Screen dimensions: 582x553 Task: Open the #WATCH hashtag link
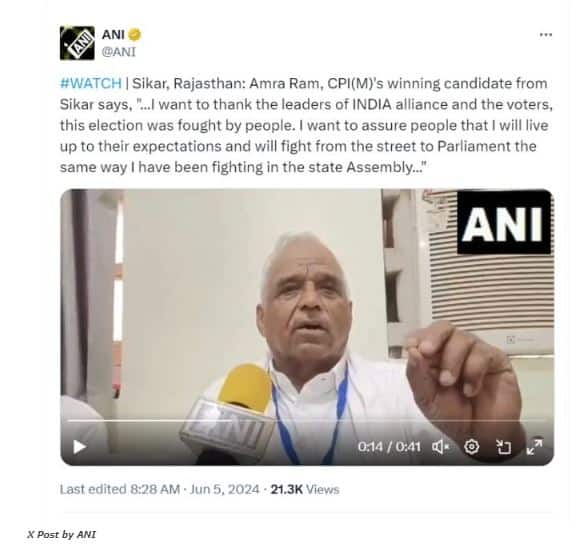coord(91,84)
